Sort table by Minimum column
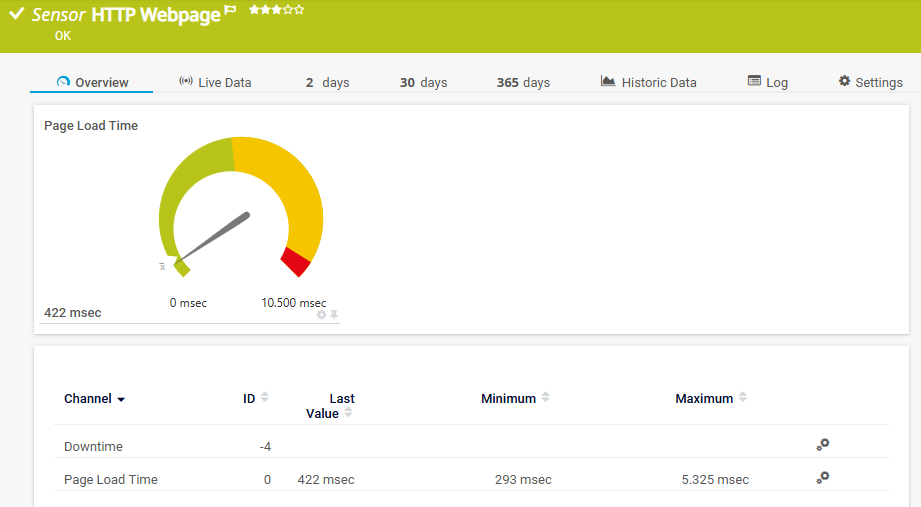The height and width of the screenshot is (507, 921). pos(515,398)
